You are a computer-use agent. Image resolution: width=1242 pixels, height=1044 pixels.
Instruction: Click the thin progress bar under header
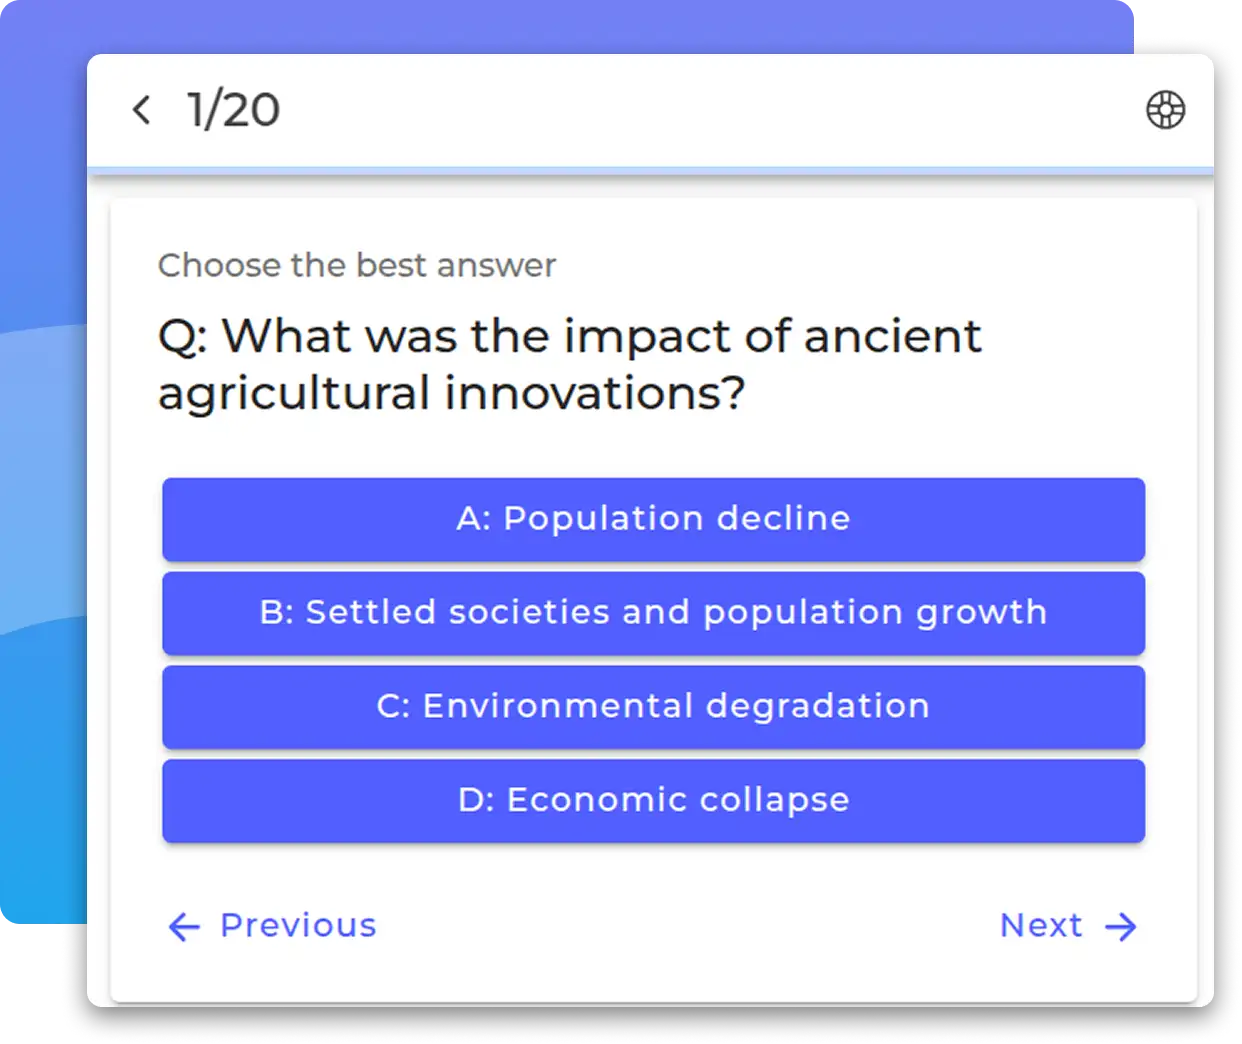(650, 171)
